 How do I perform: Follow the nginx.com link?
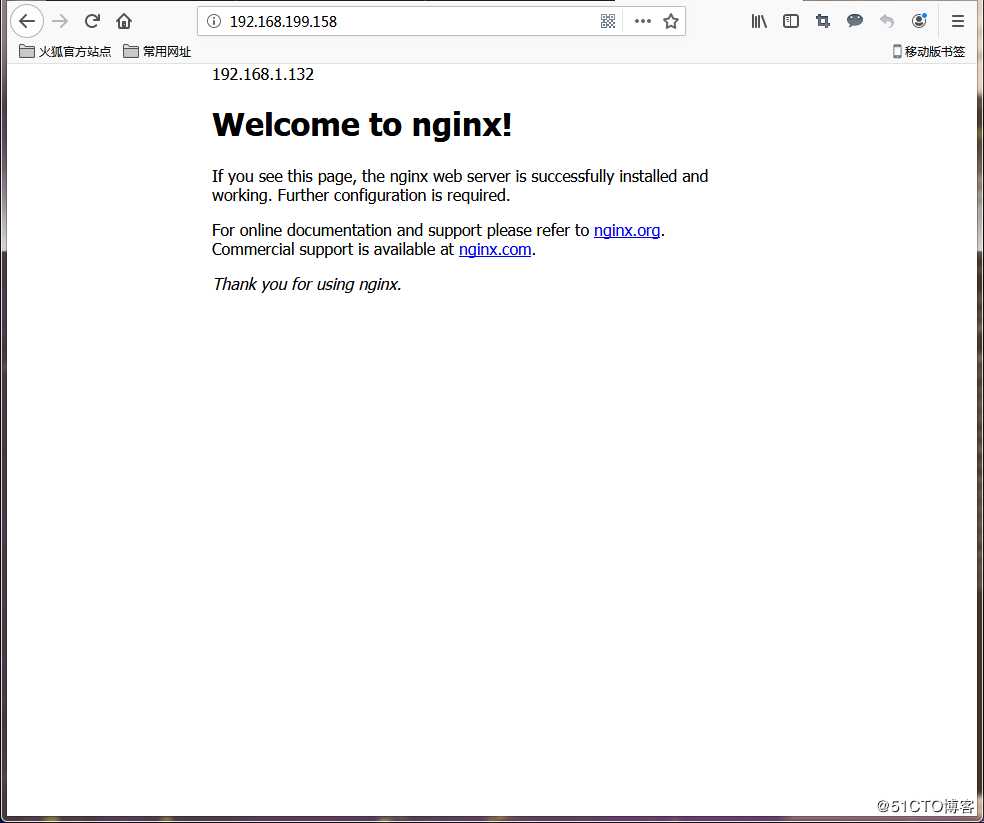tap(495, 249)
